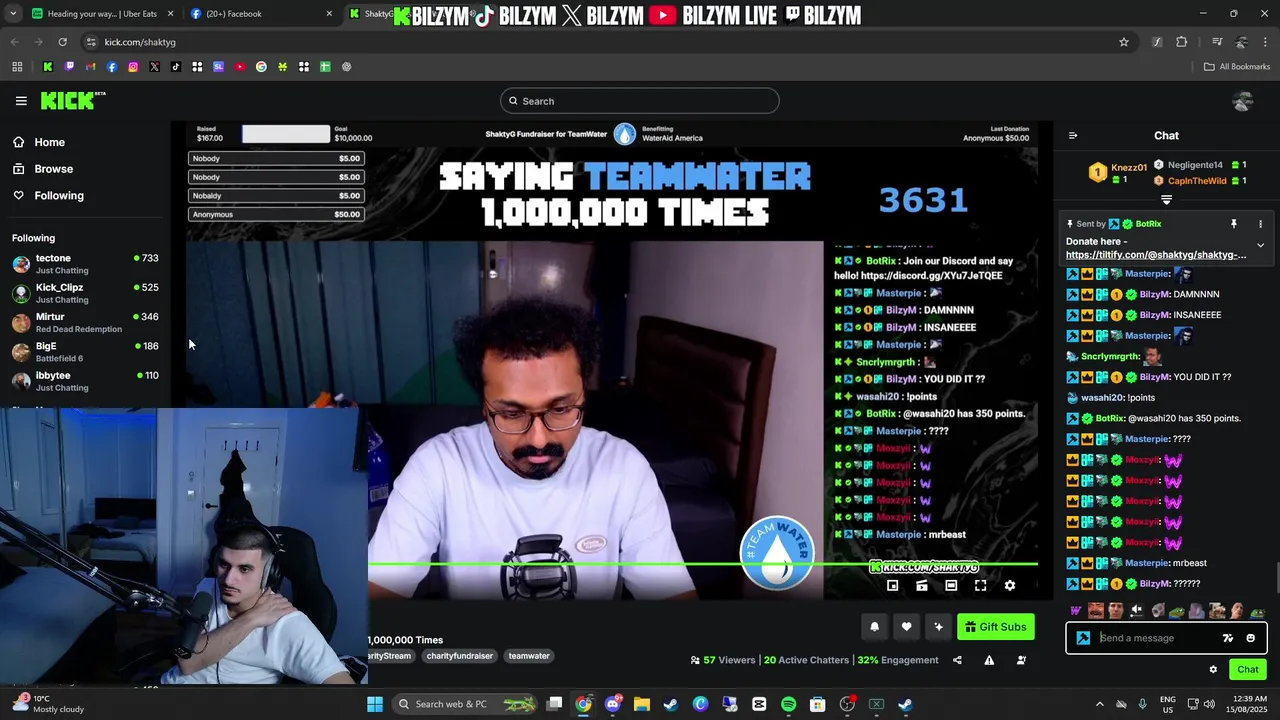
Task: Open Spotify from the taskbar
Action: (x=788, y=704)
